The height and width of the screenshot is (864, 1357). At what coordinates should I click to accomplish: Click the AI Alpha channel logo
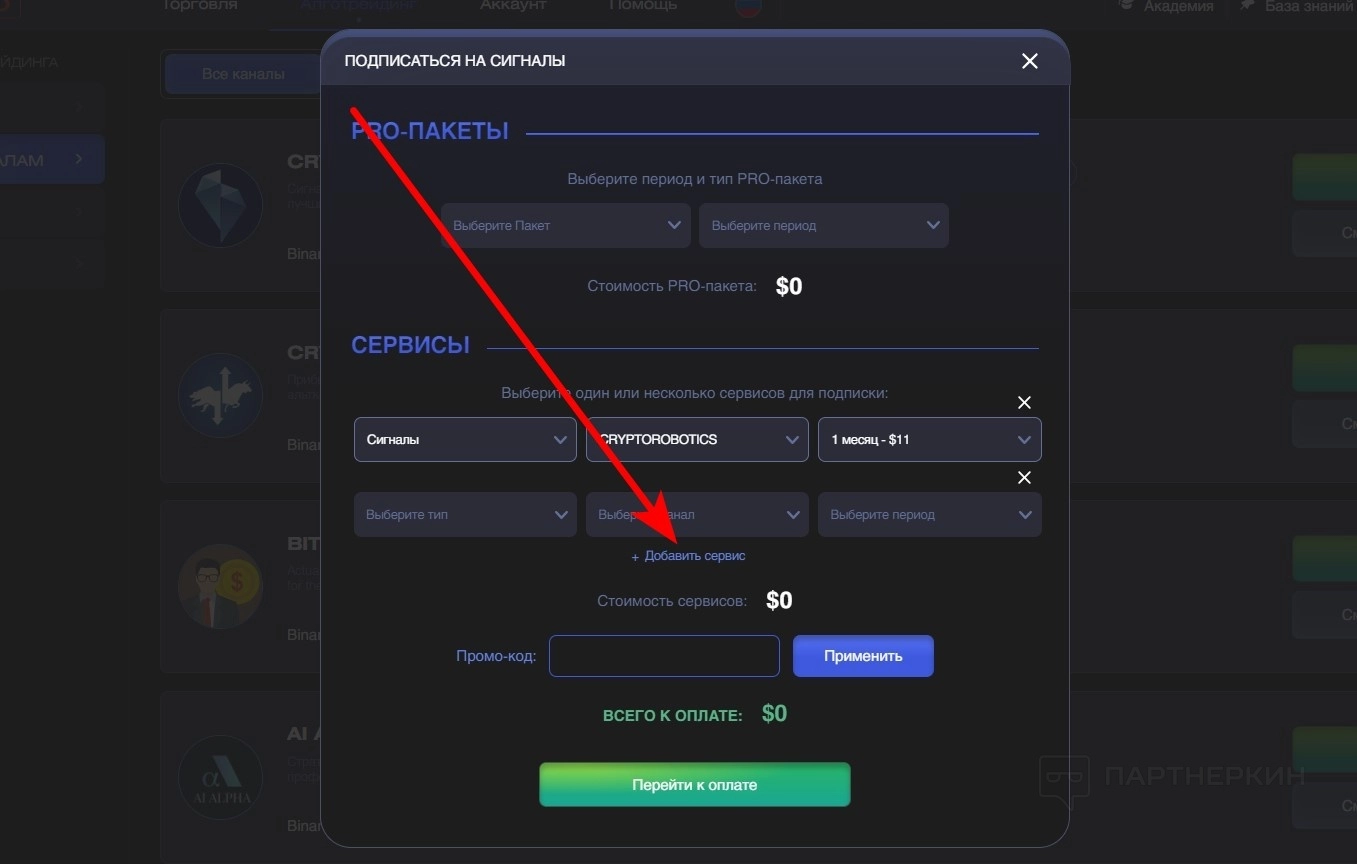pos(220,778)
